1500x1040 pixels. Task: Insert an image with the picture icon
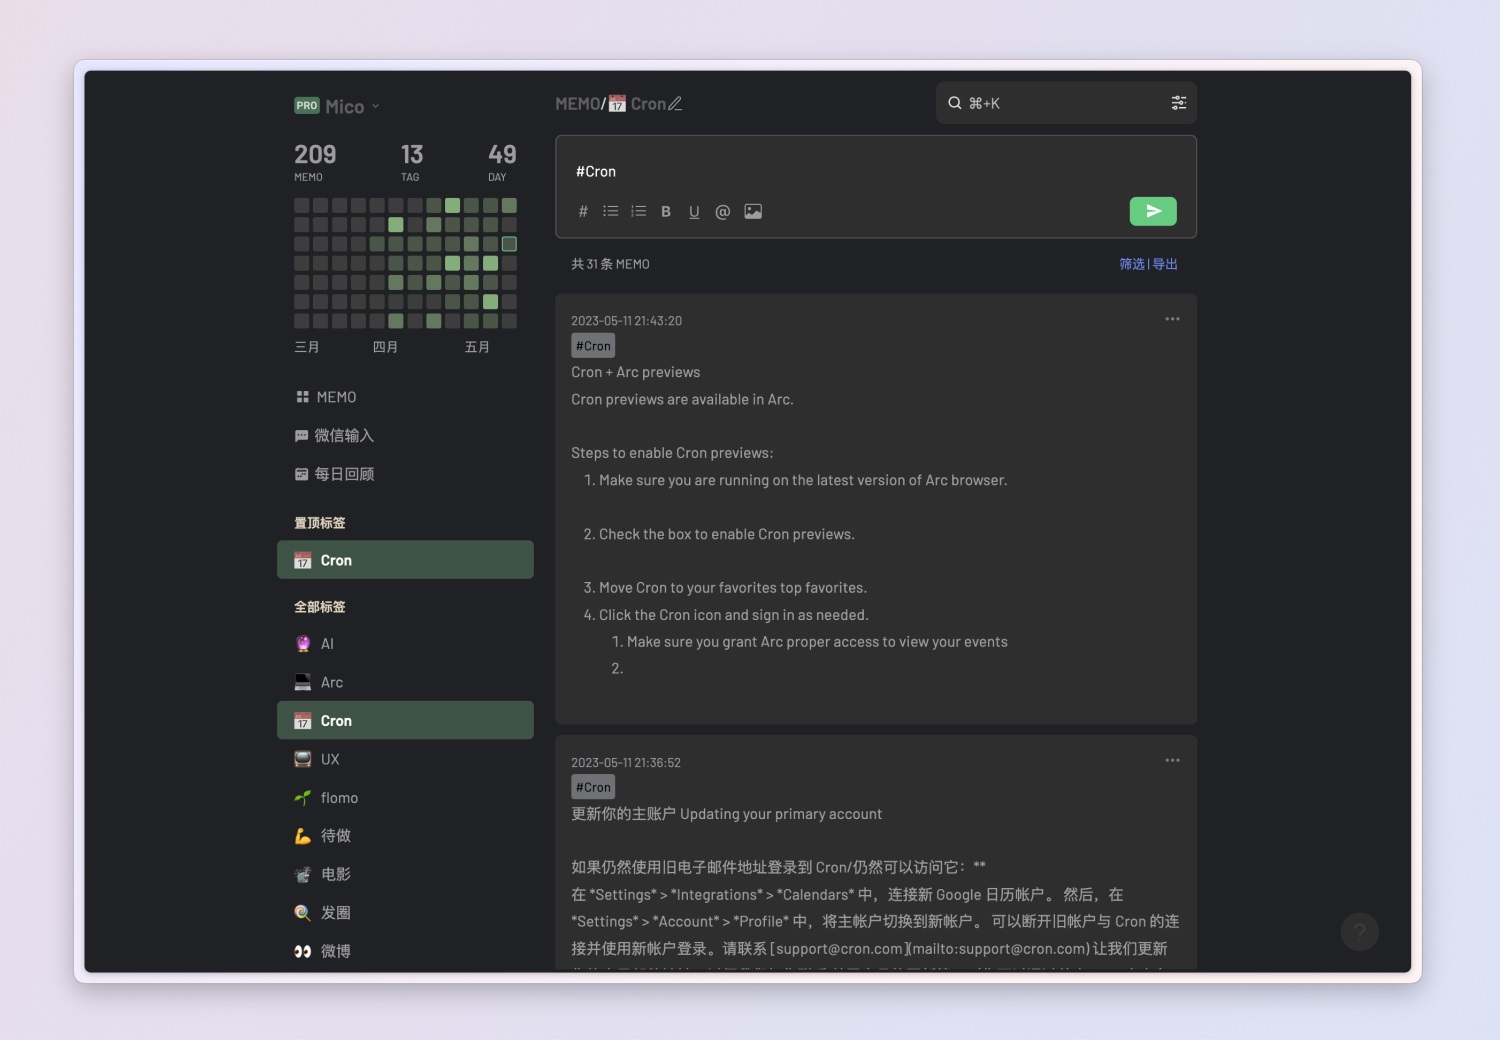click(753, 212)
